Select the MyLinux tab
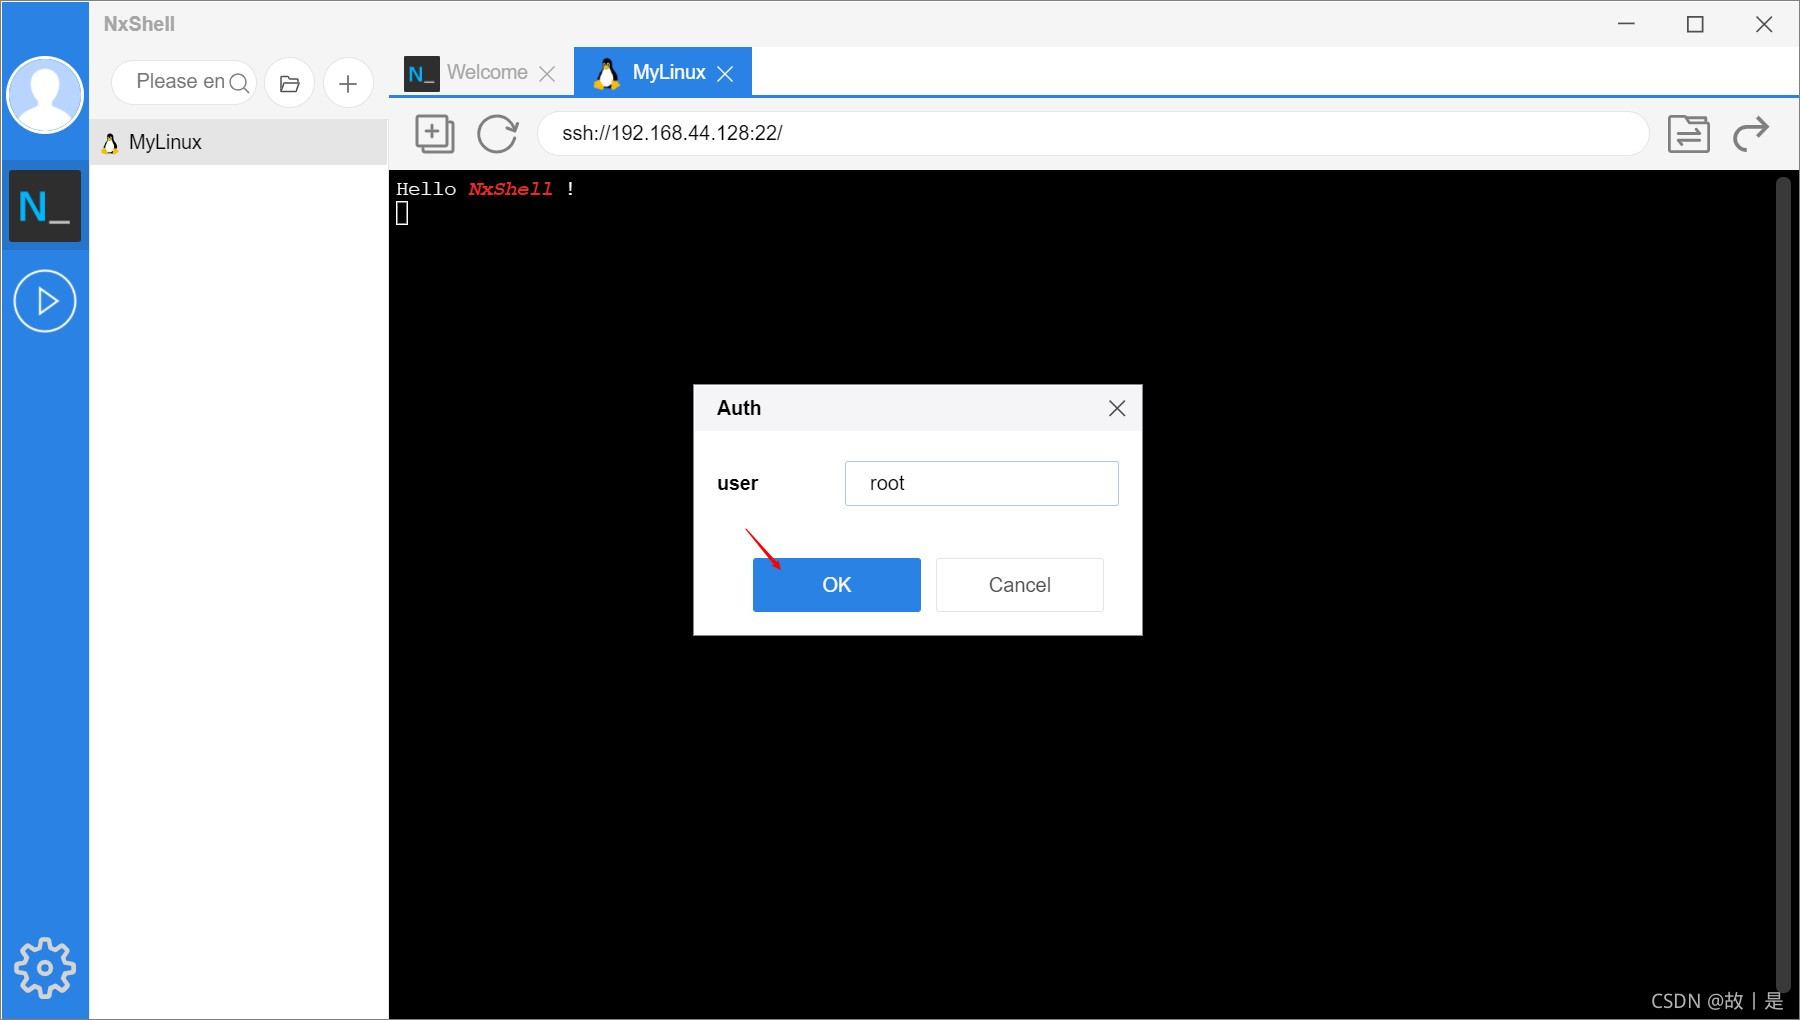 [x=663, y=72]
